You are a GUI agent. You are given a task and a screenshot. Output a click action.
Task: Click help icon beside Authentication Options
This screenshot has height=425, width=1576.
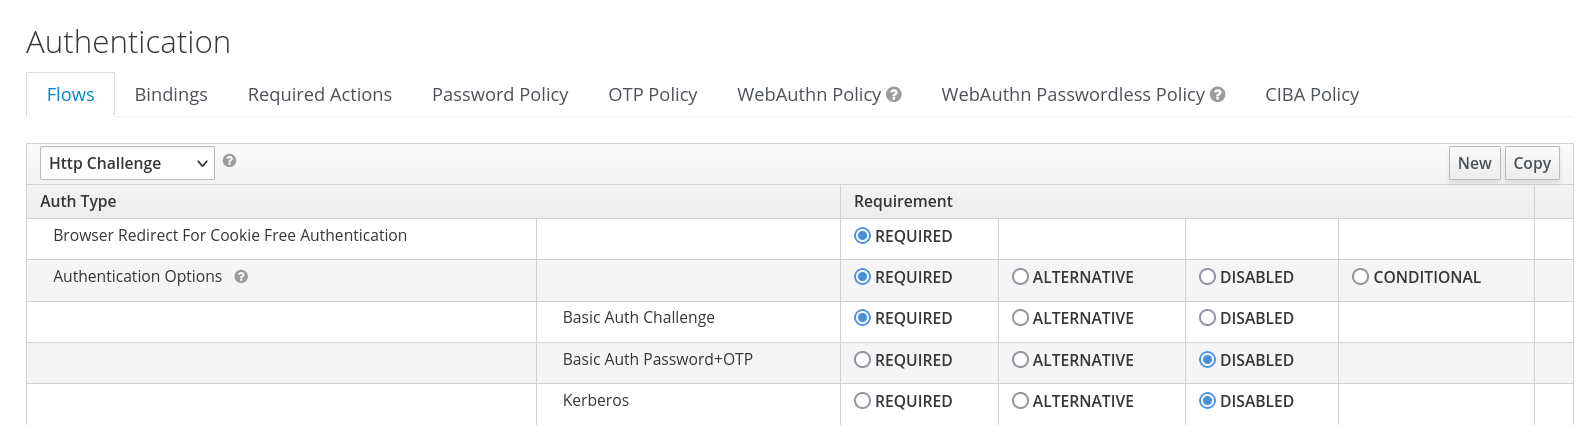(241, 277)
